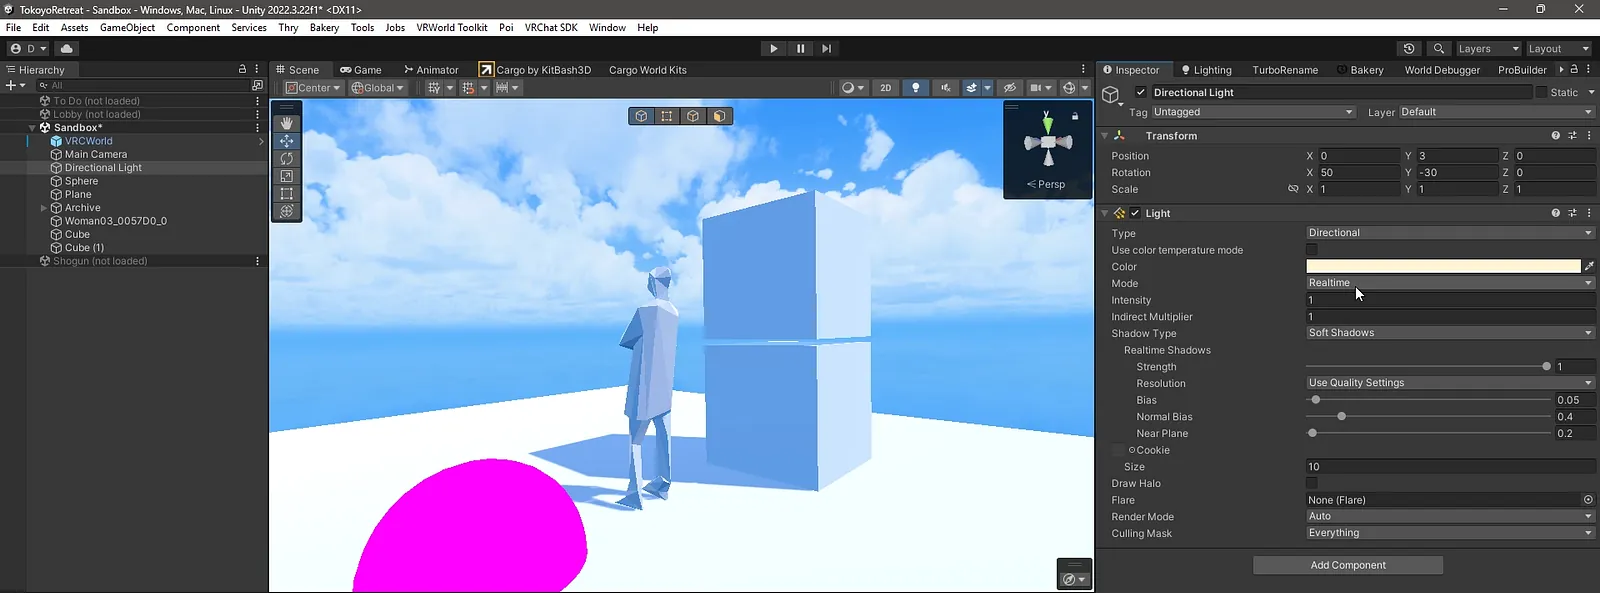
Task: Open Shadow Type Soft Shadows dropdown
Action: (x=1450, y=333)
